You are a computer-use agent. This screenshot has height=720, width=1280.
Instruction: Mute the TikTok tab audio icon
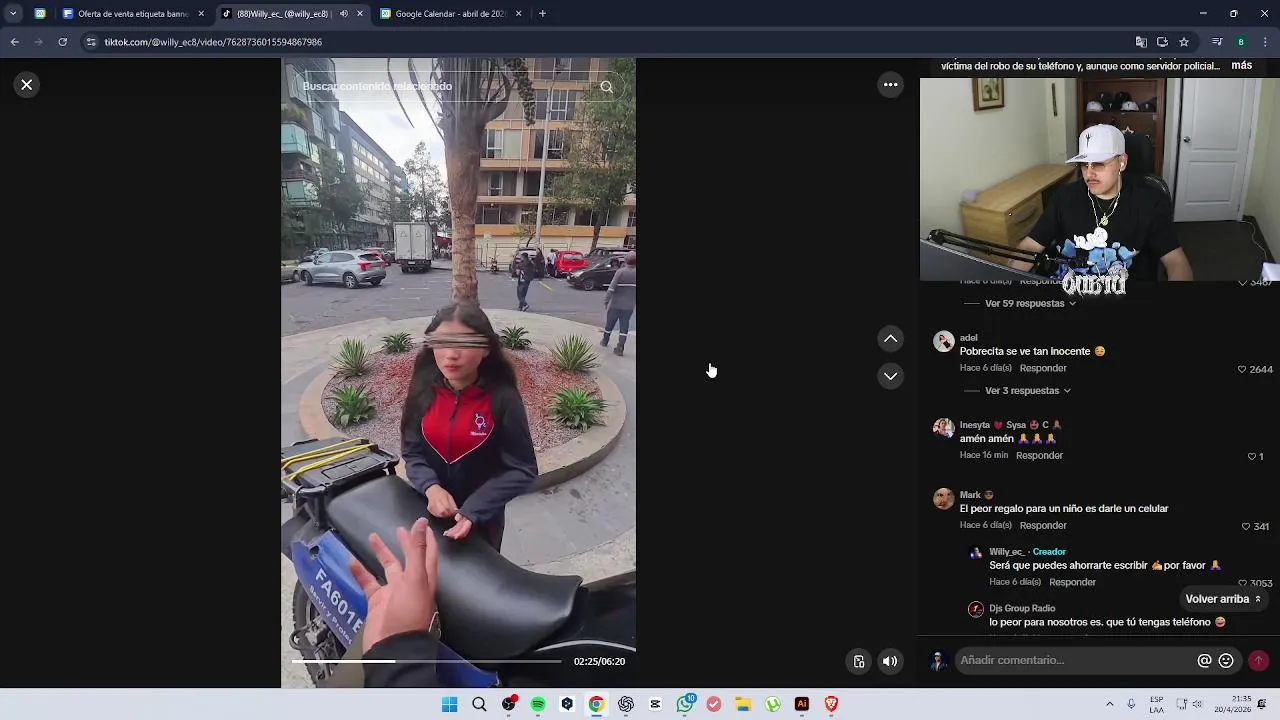pos(344,14)
